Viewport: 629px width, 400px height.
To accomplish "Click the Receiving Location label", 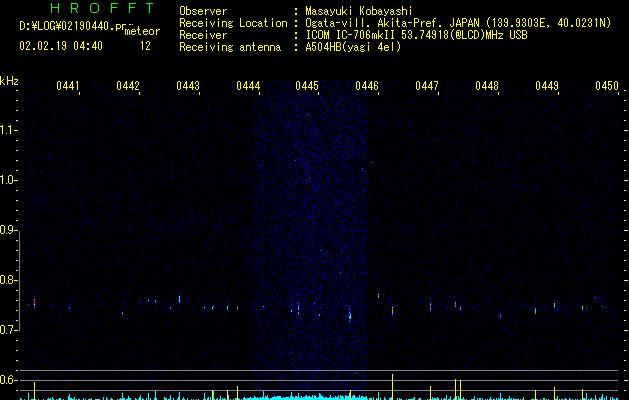I will coord(233,23).
